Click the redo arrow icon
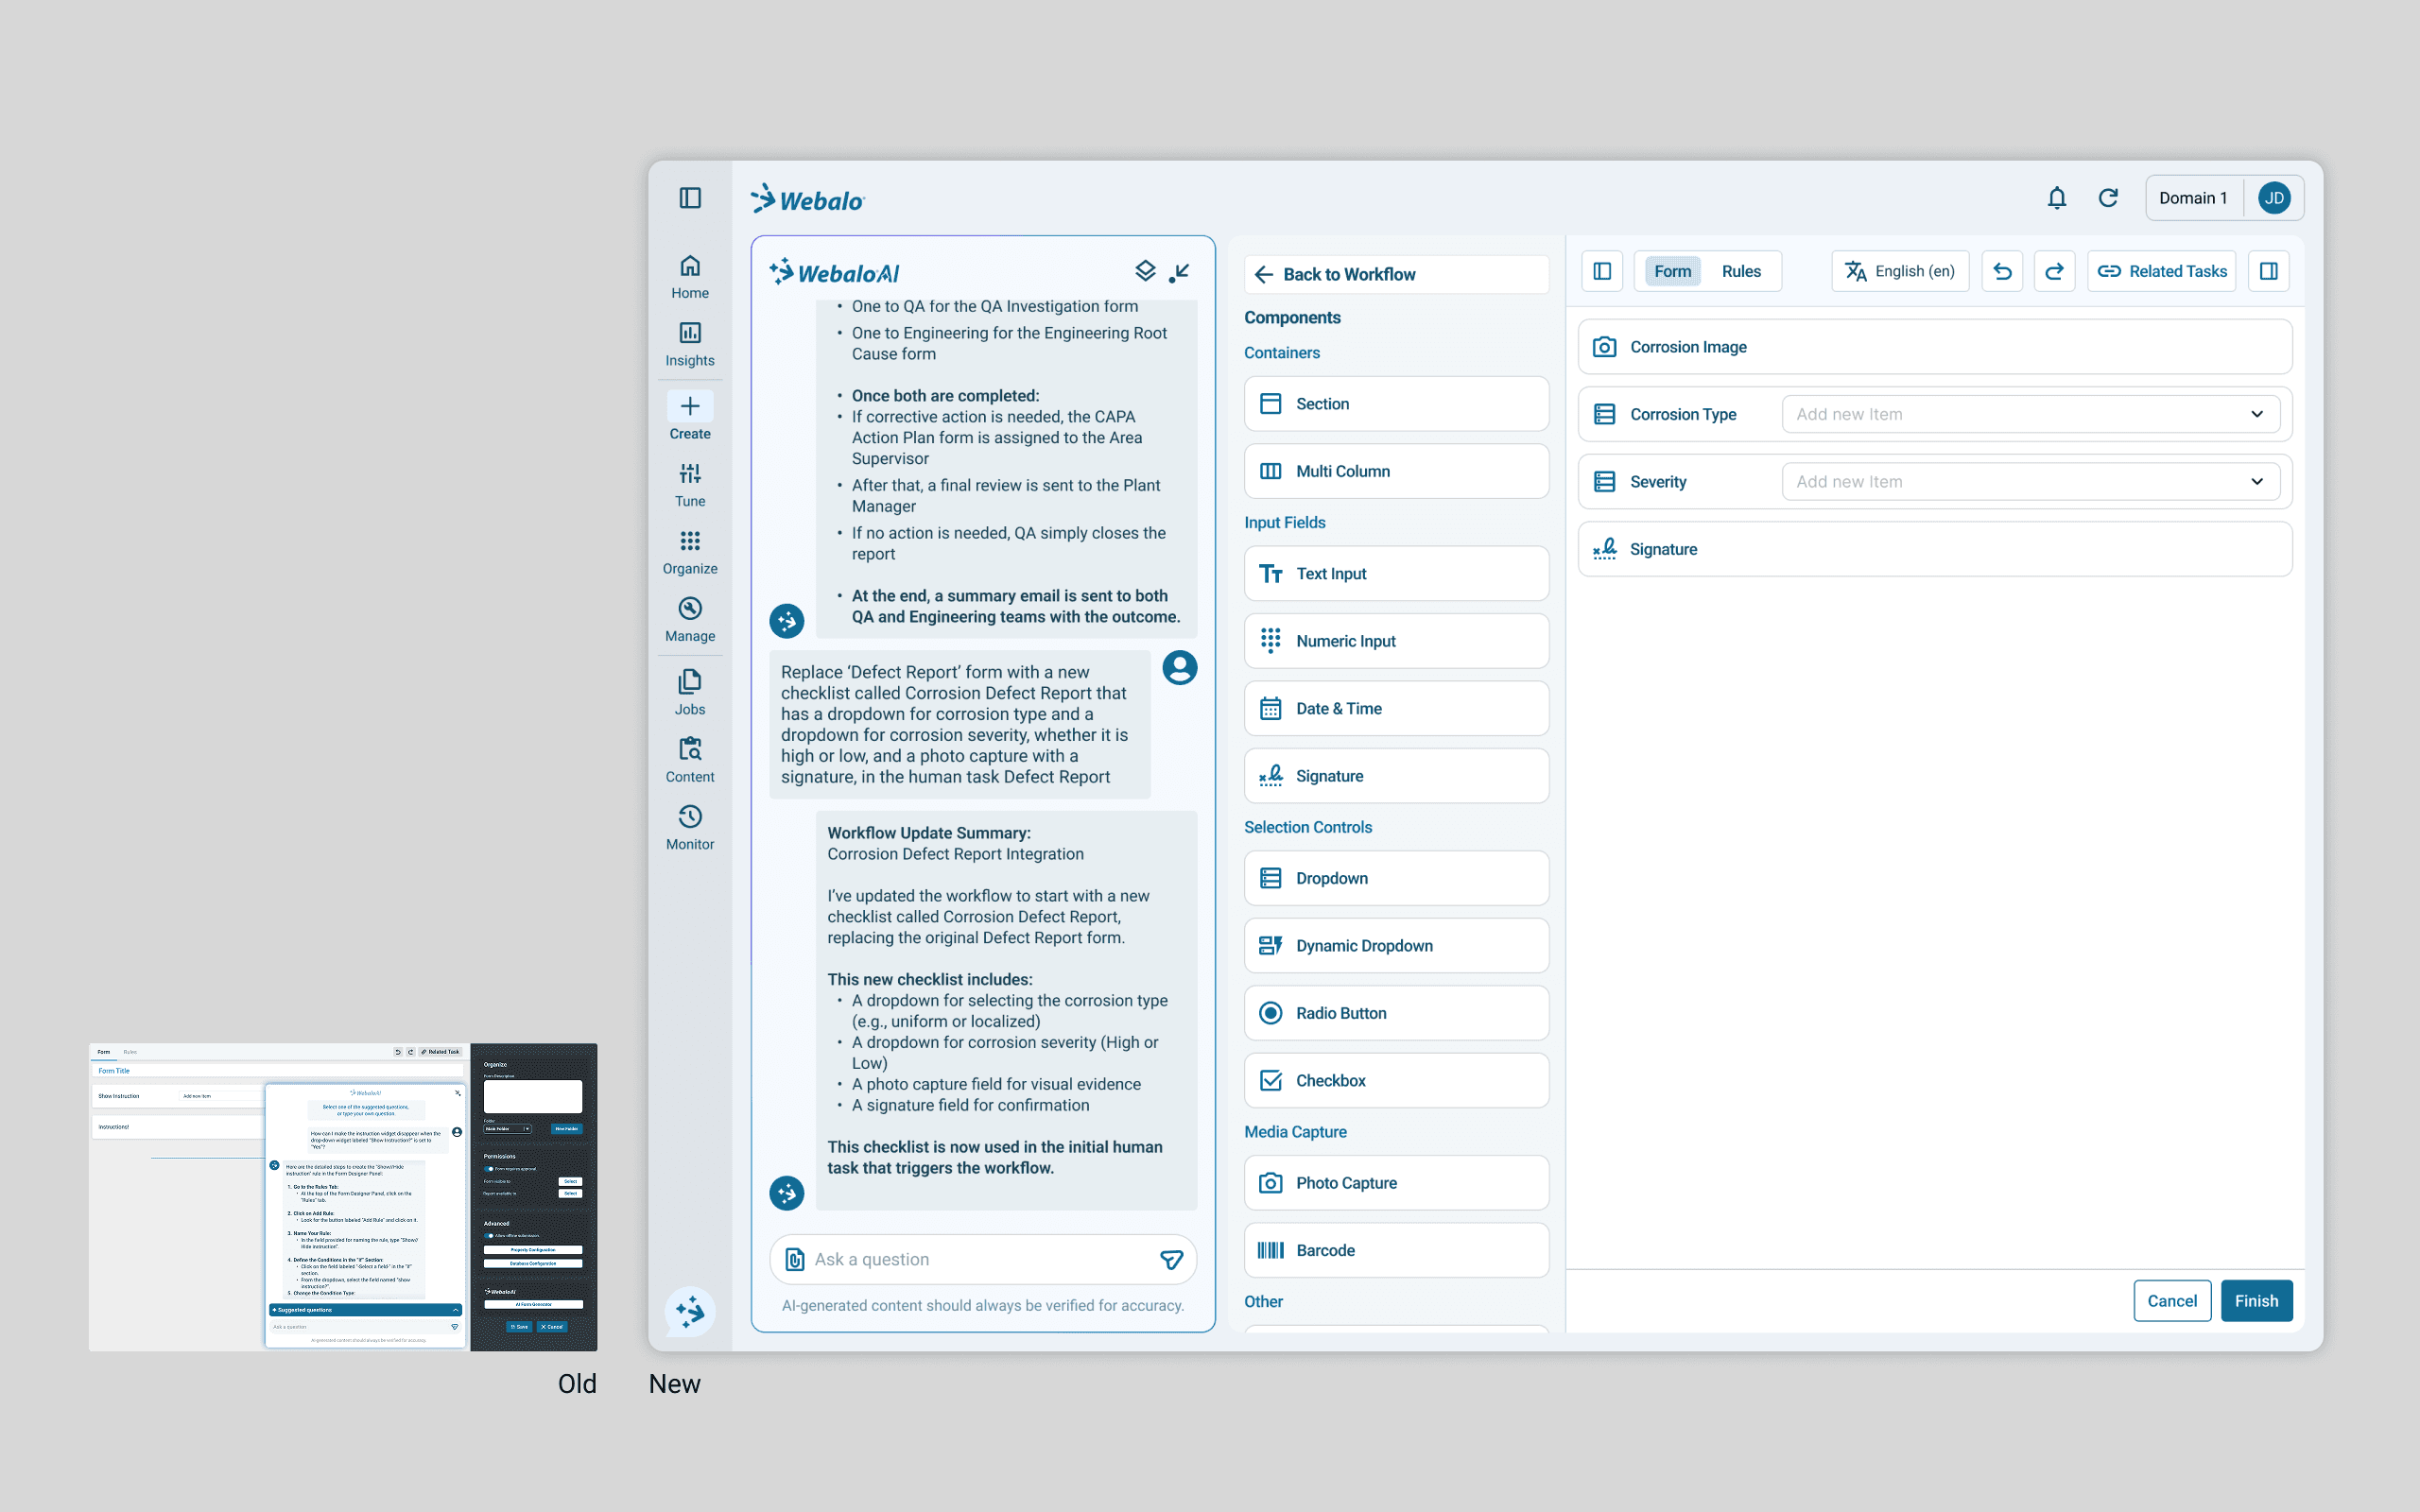 tap(2054, 271)
